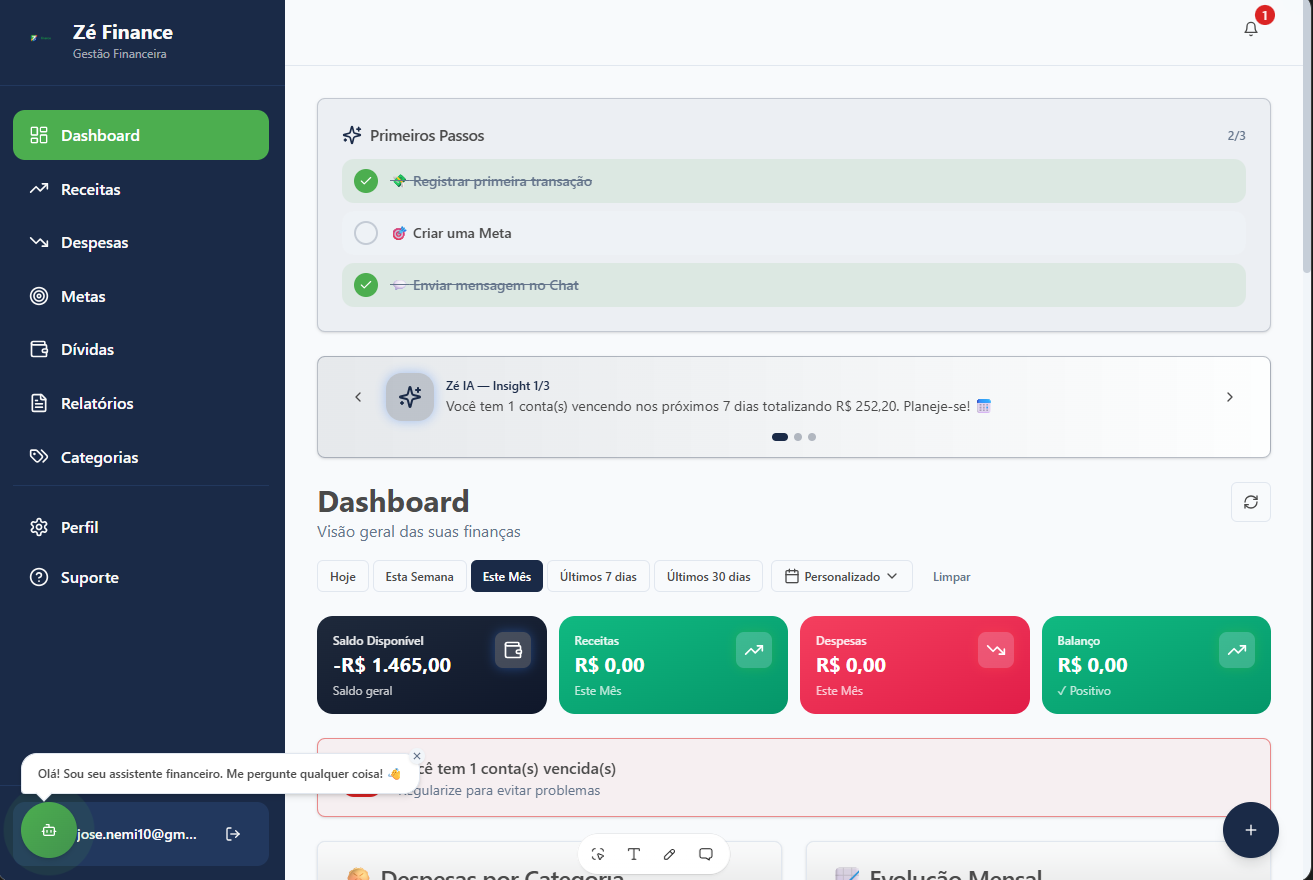
Task: Open Dashboard in the sidebar
Action: click(141, 135)
